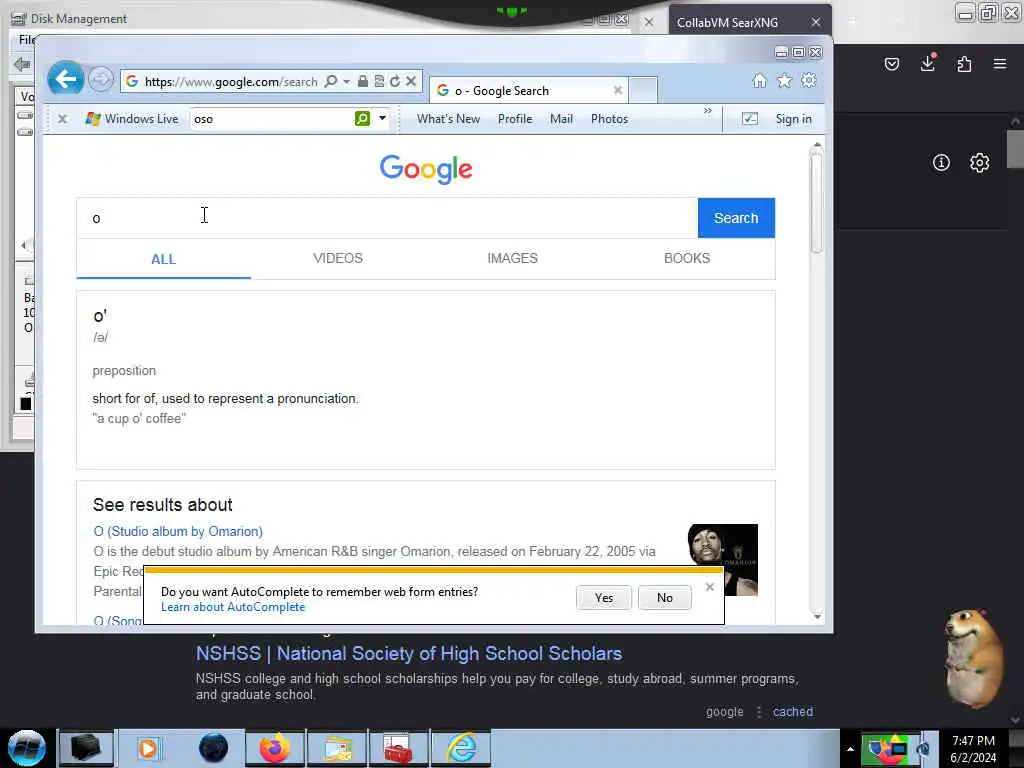This screenshot has height=768, width=1024.
Task: Open the media player taskbar icon
Action: point(148,748)
